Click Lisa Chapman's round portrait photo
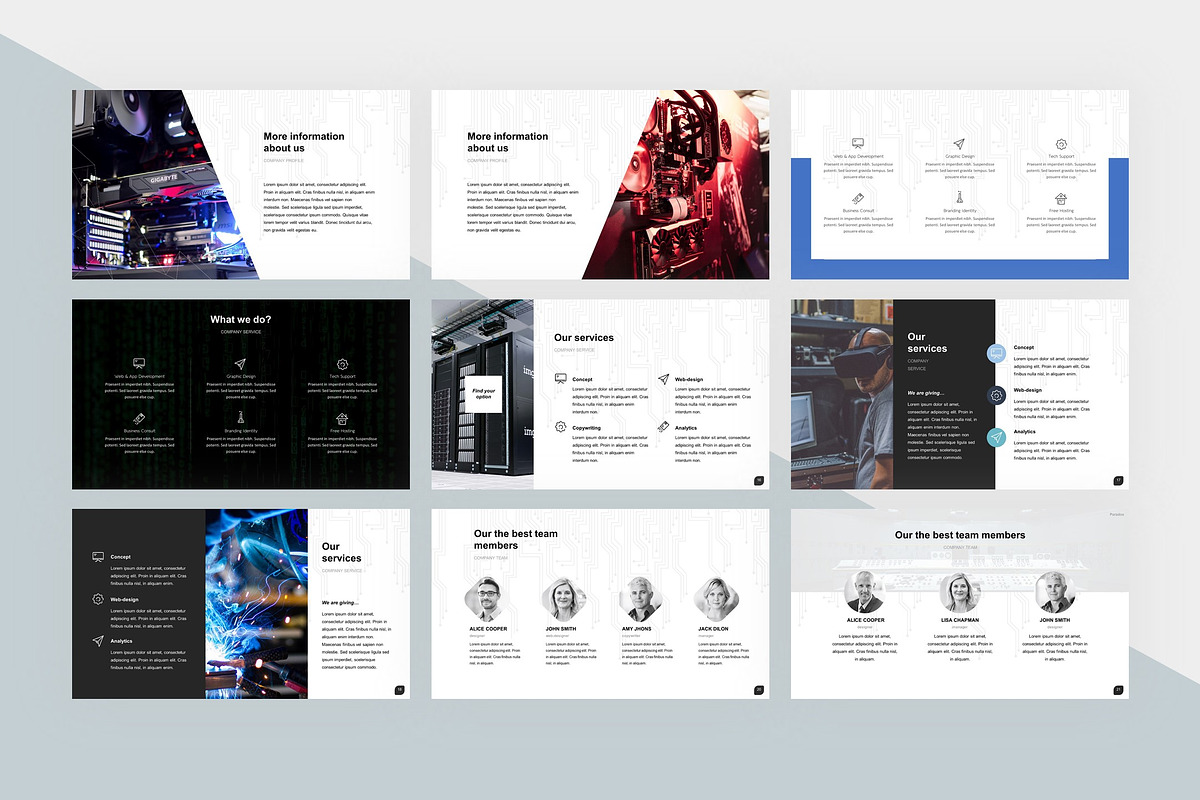 [x=960, y=592]
